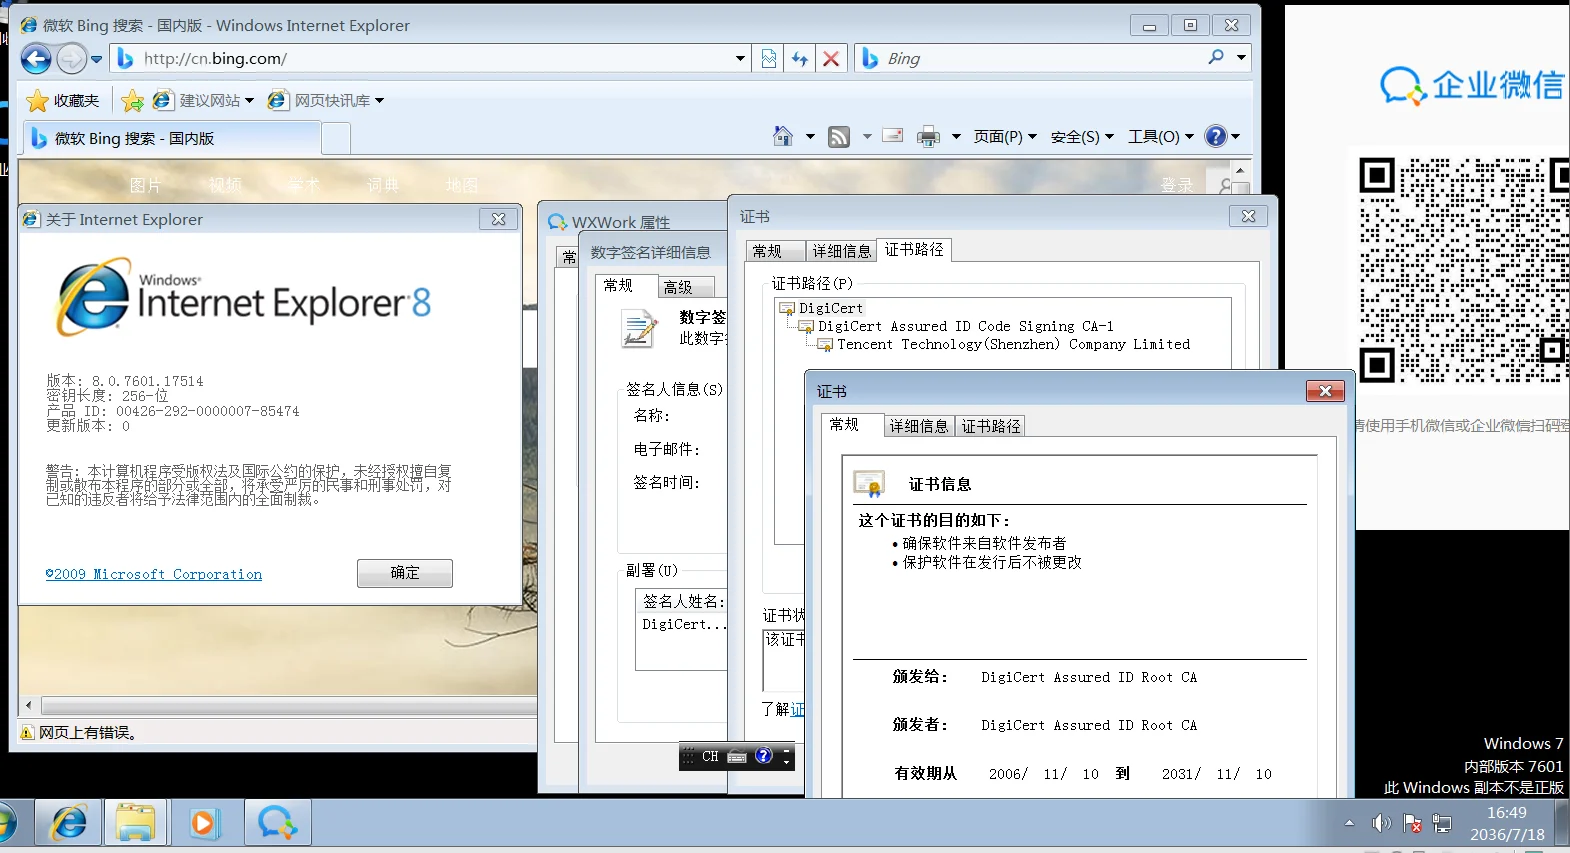Select 高级 tab in signature details dialog

(x=685, y=287)
